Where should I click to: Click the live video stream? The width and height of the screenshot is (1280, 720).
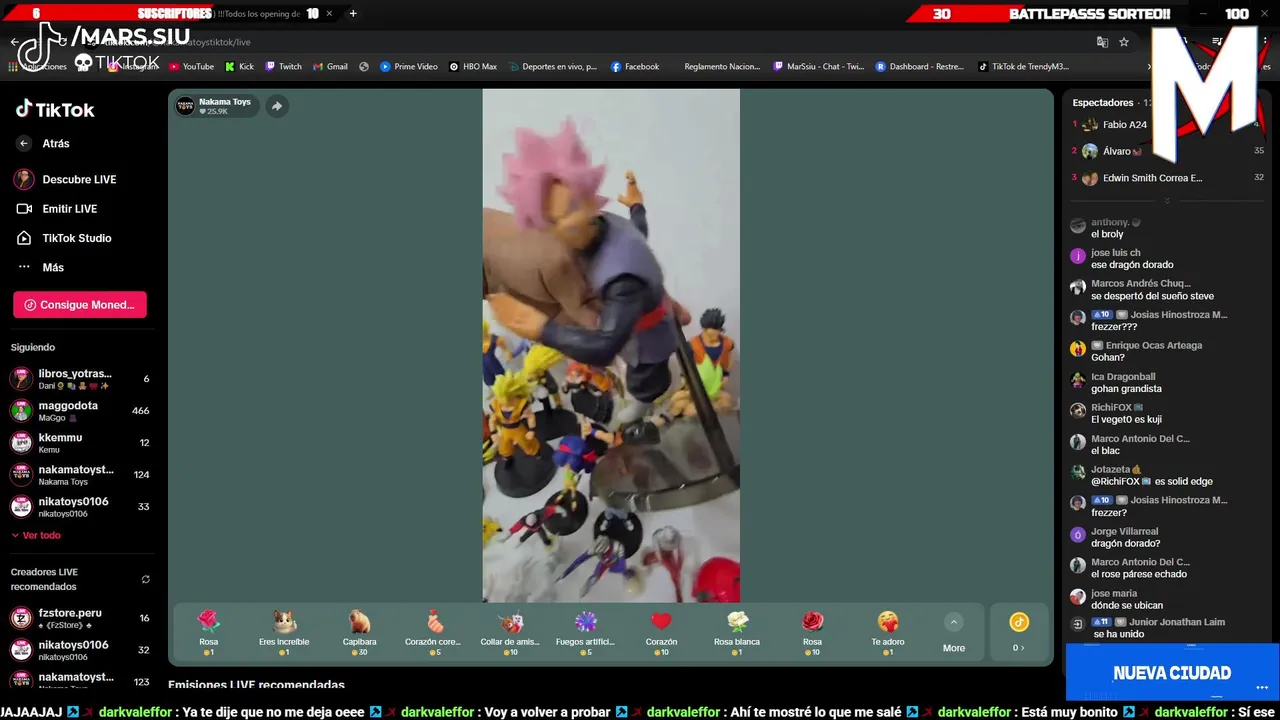[x=611, y=345]
